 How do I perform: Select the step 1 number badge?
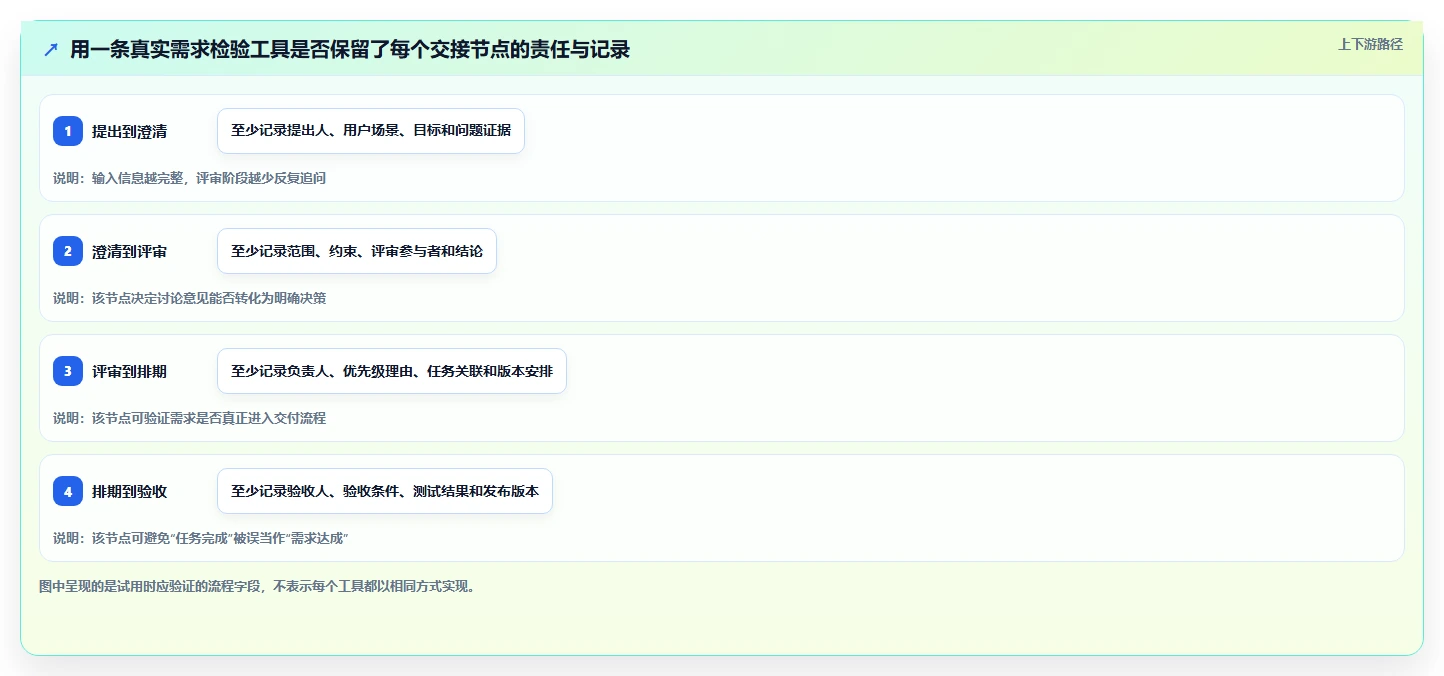tap(68, 131)
